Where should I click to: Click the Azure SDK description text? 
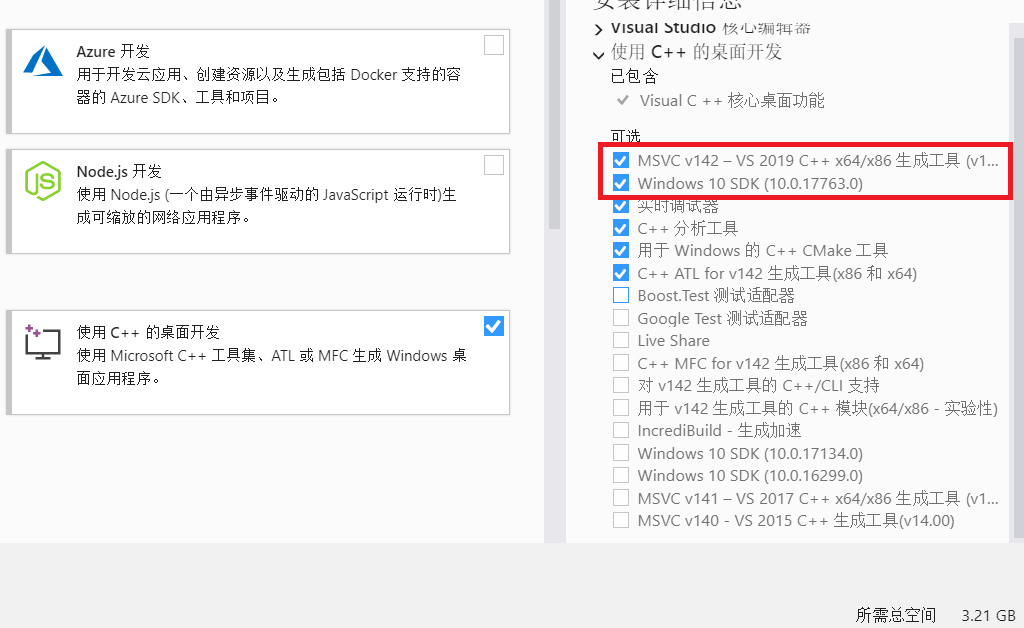268,86
